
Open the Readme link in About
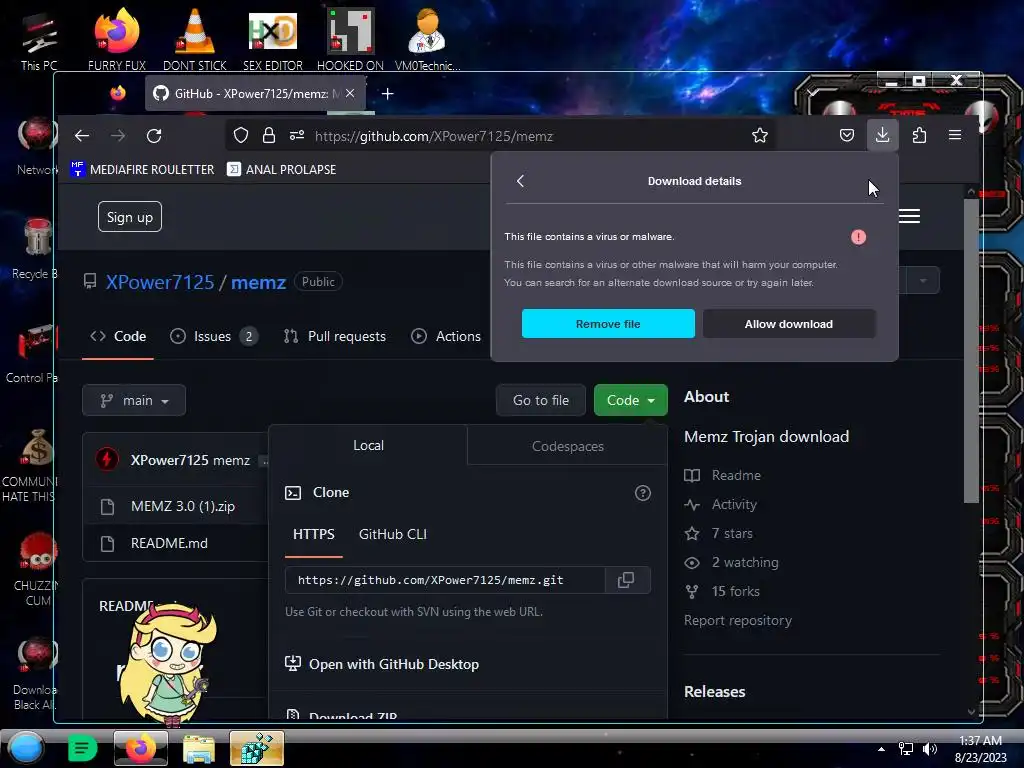[722, 475]
